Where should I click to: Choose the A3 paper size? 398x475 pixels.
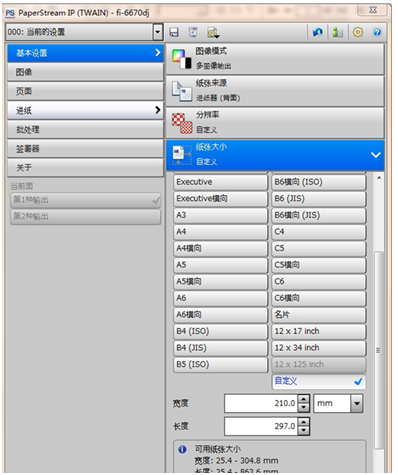(x=220, y=215)
